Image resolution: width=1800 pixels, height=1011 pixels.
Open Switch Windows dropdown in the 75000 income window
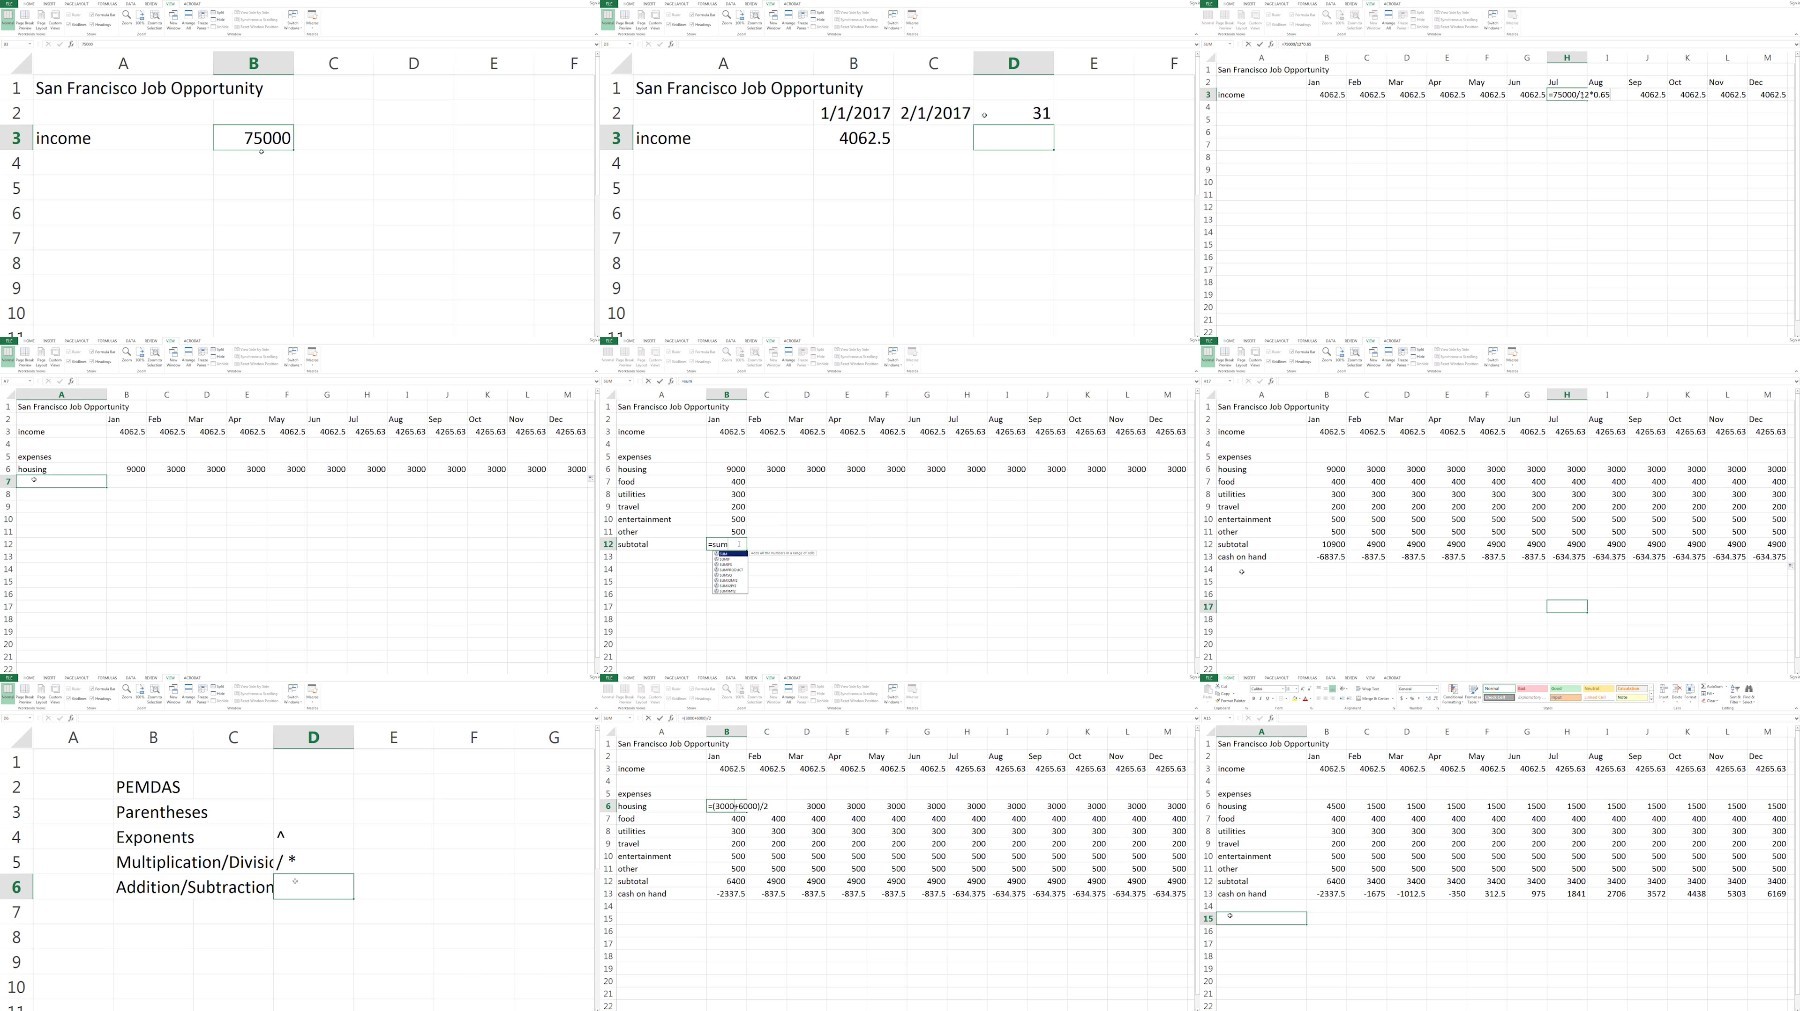click(x=293, y=19)
